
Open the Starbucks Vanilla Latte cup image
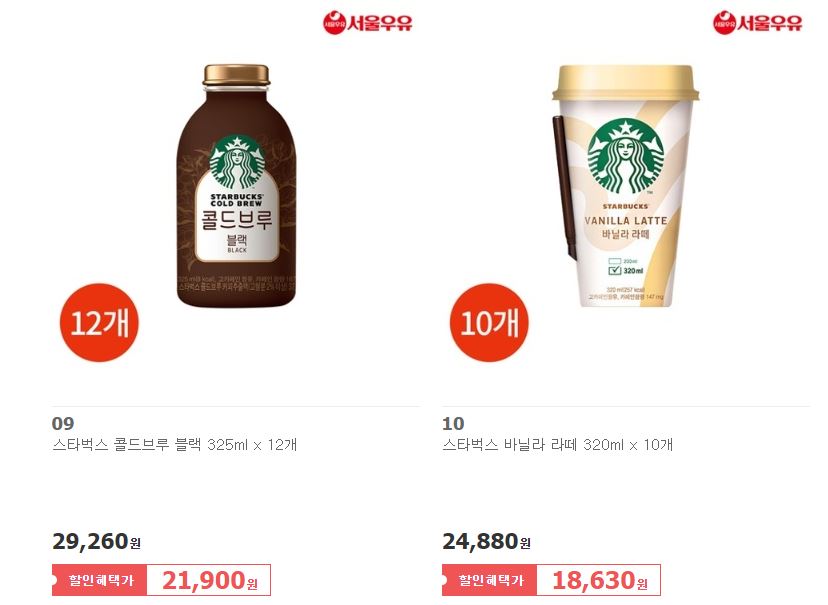click(625, 185)
